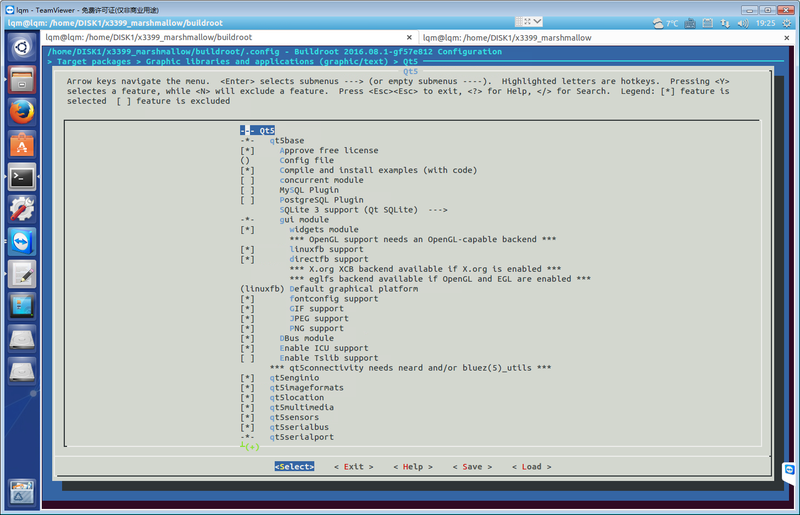Image resolution: width=800 pixels, height=515 pixels.
Task: Open the system gear menu in top panel
Action: click(788, 22)
